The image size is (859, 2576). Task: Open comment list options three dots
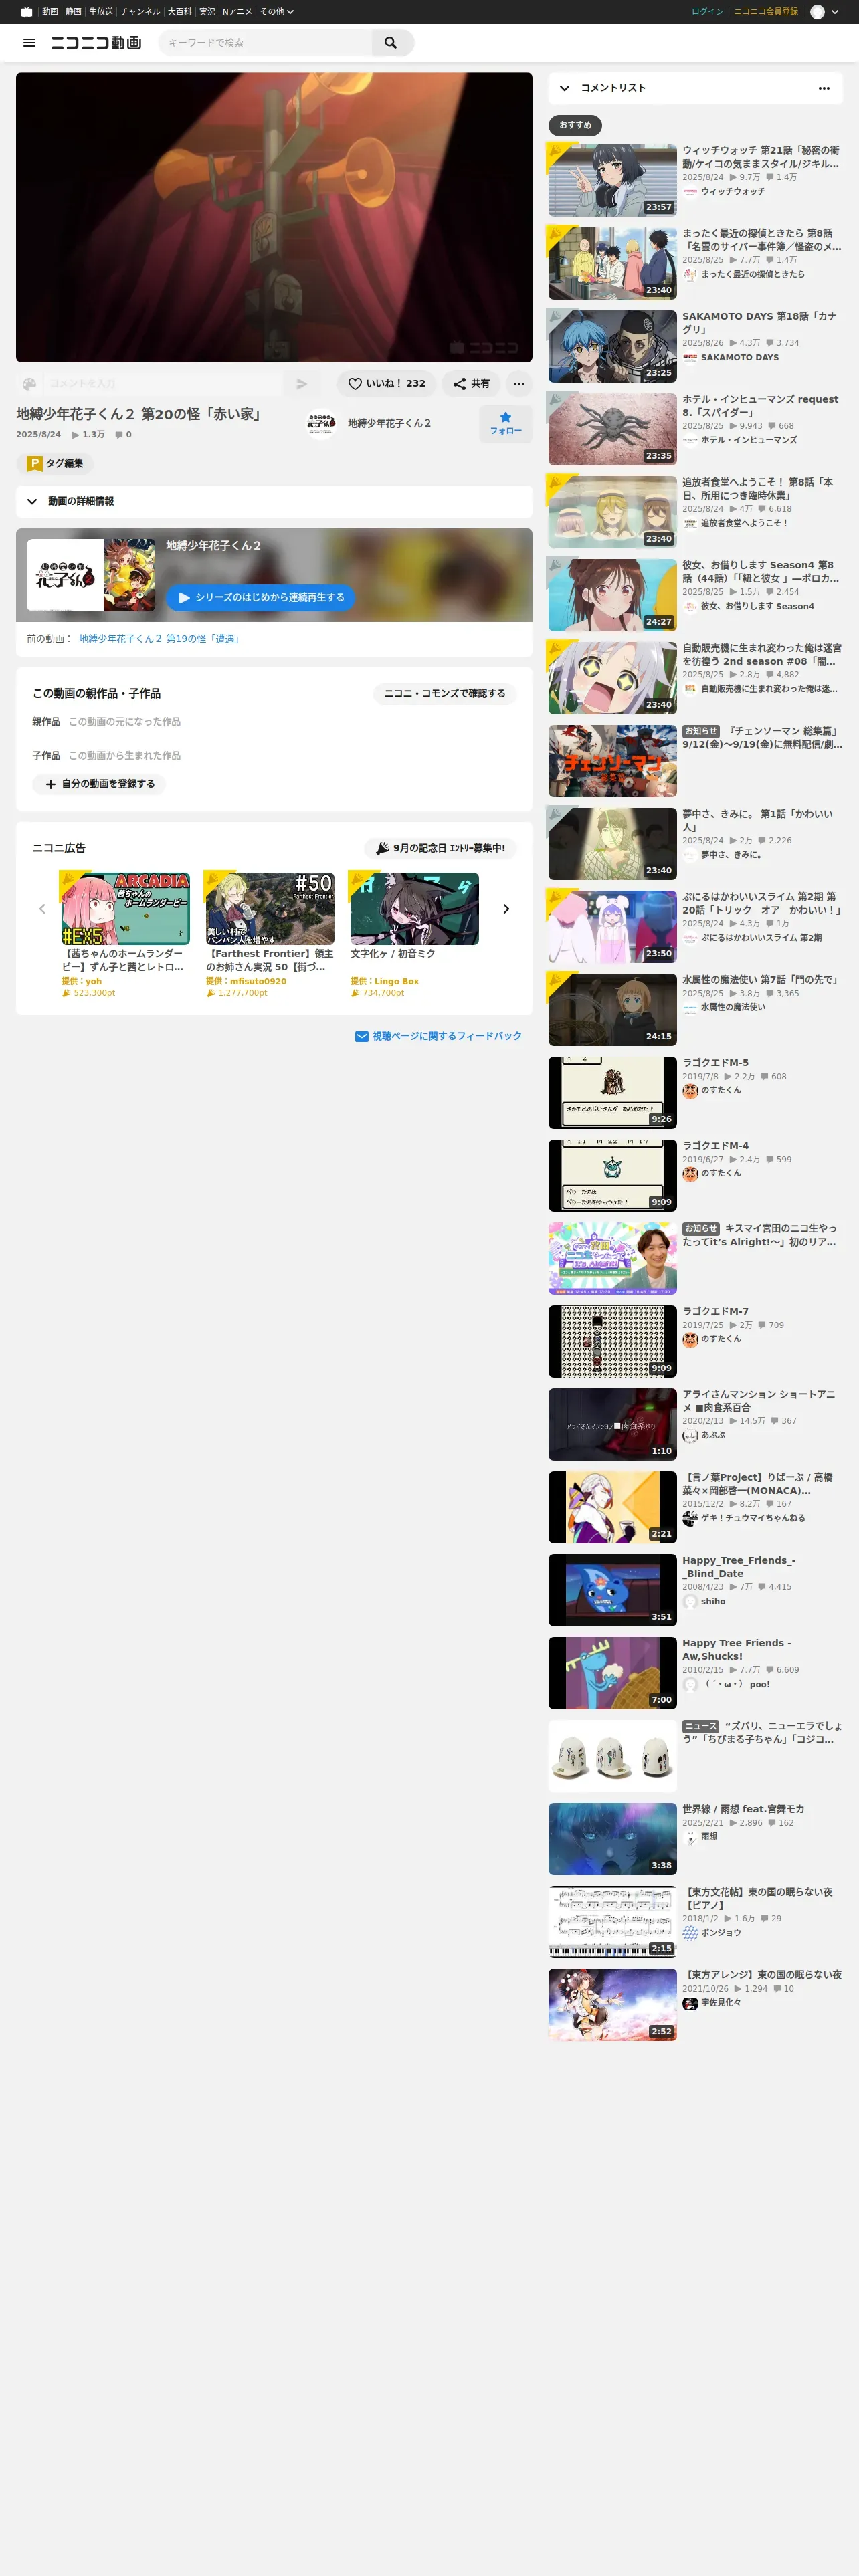824,88
